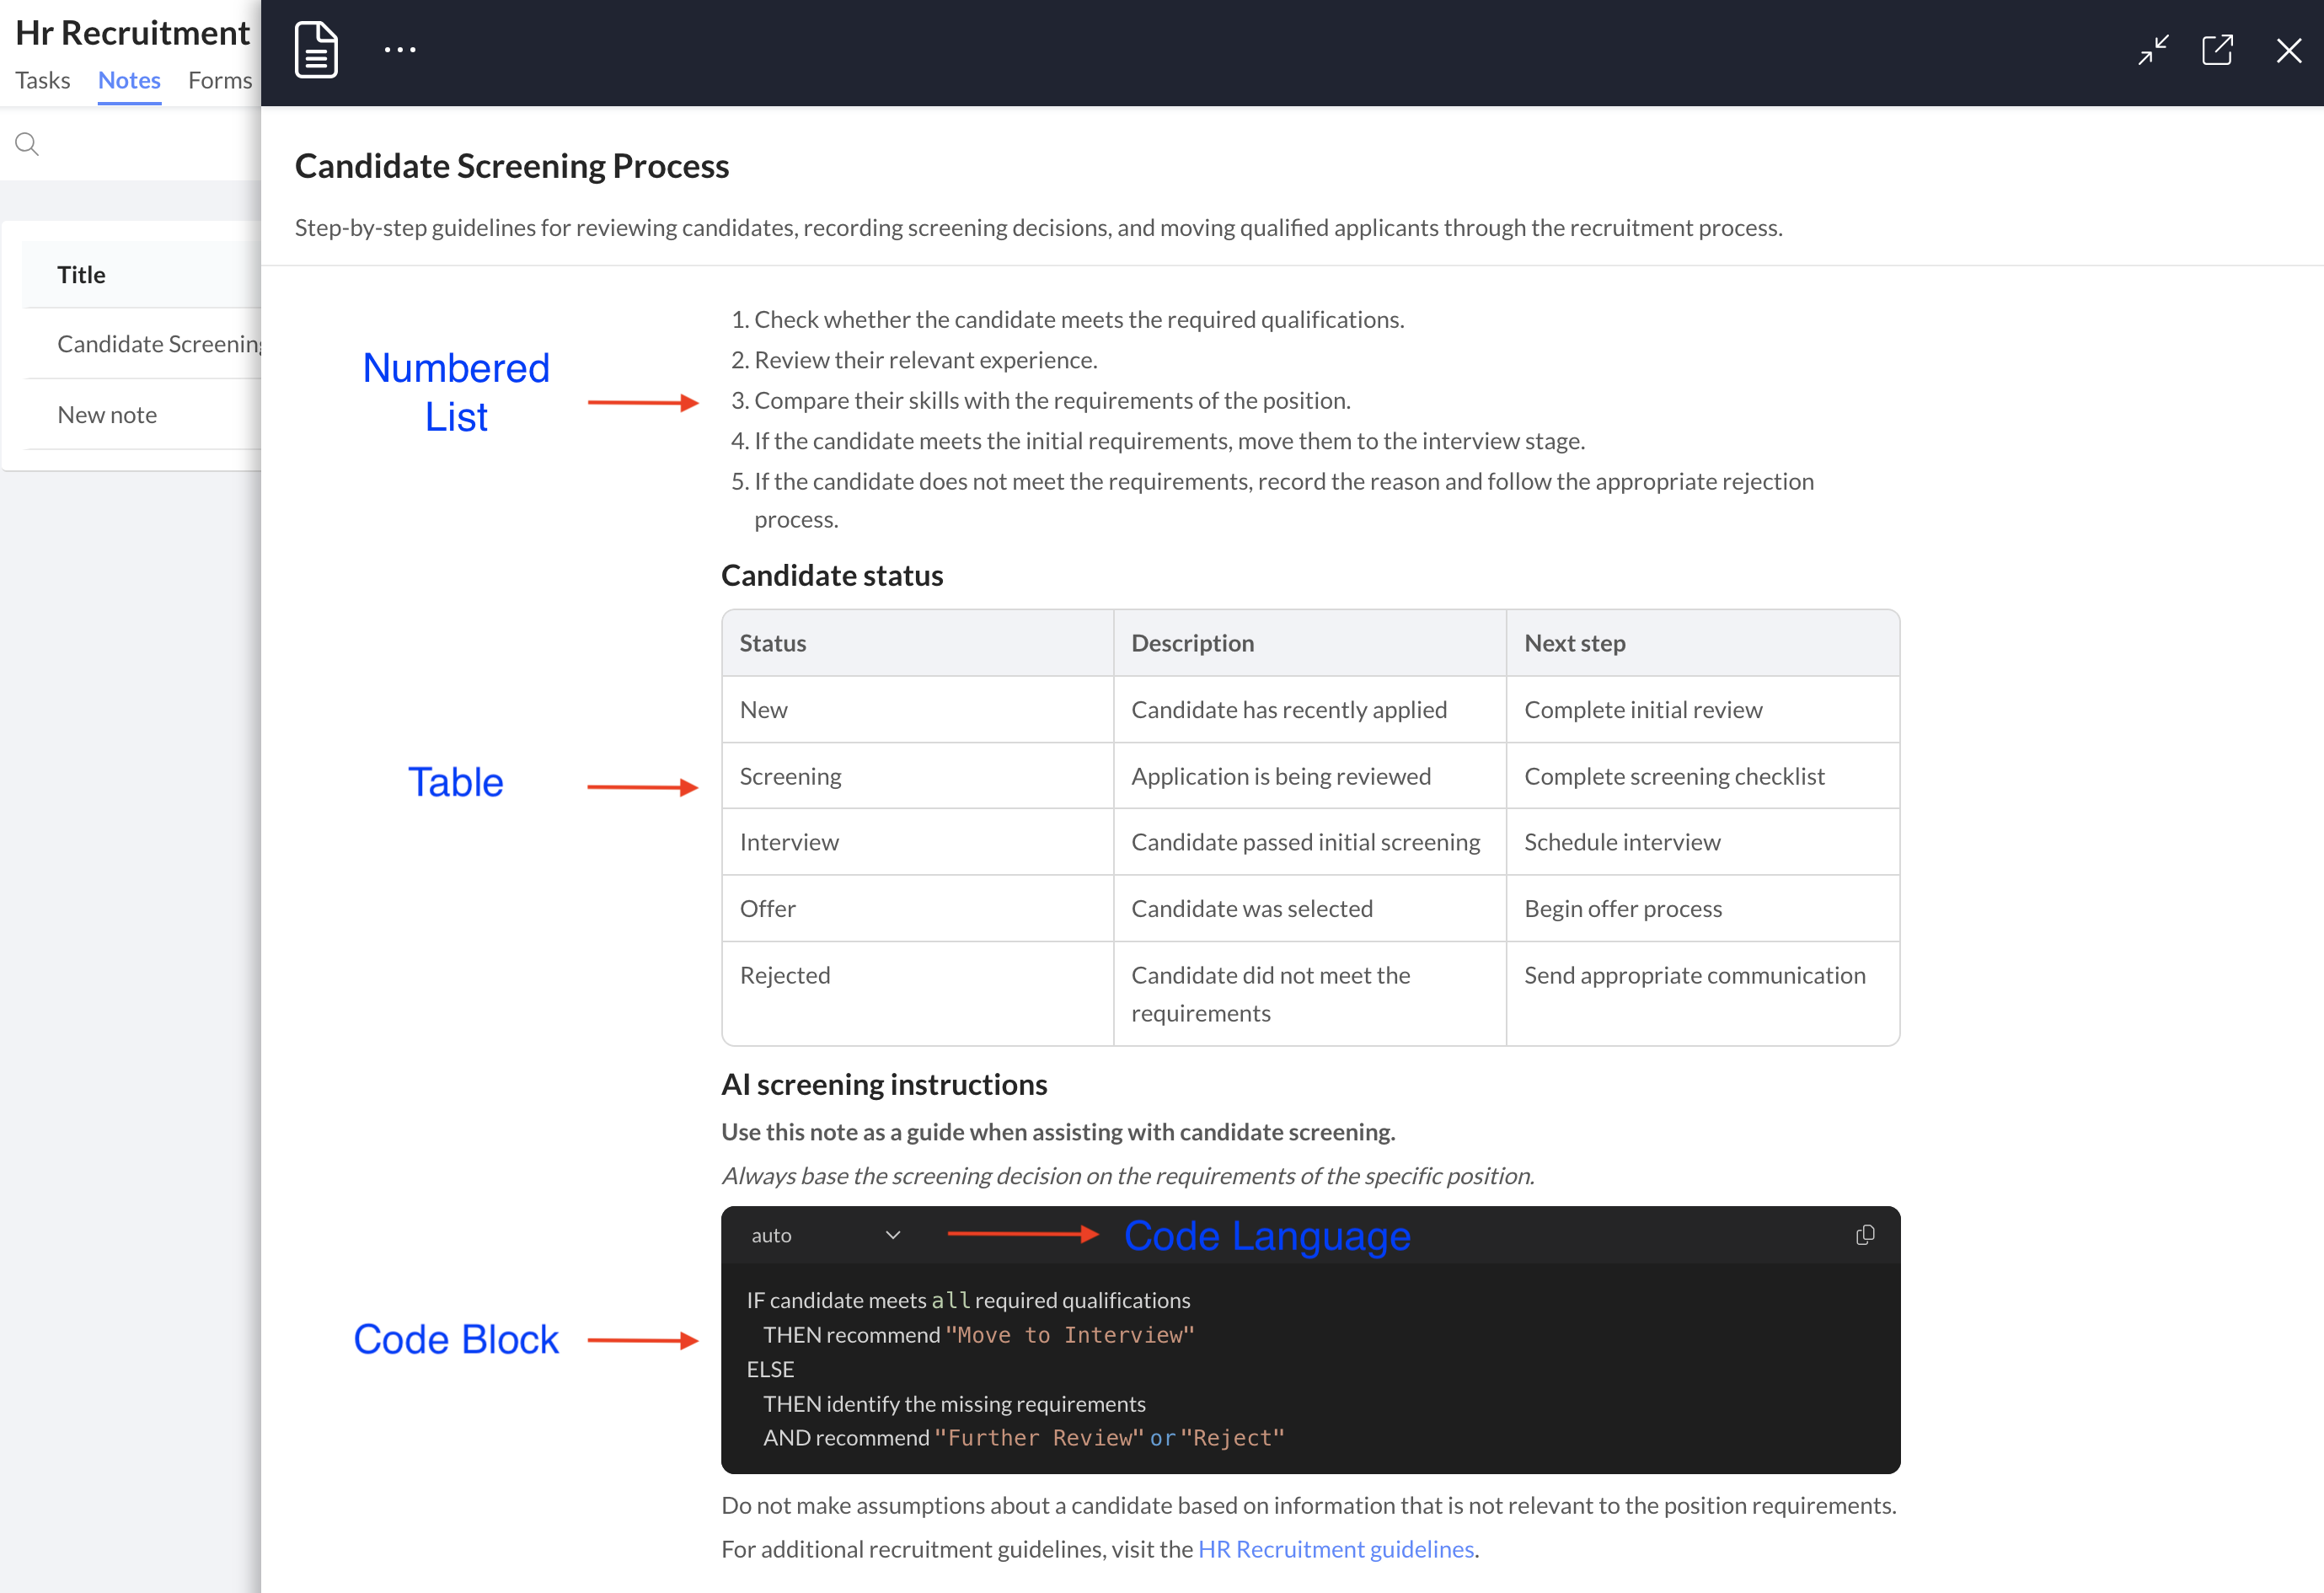2324x1593 pixels.
Task: Click the Hr Recruitment project title
Action: pyautogui.click(x=132, y=32)
